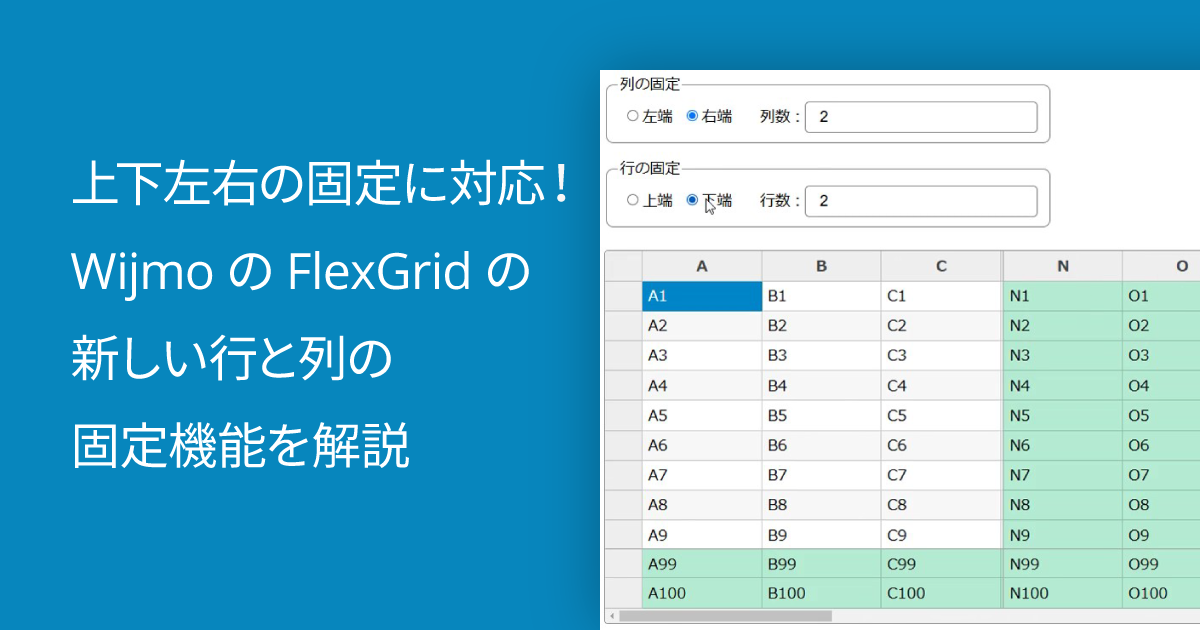Click frozen cell N1
Screen dimensions: 1200x630
pos(1062,295)
